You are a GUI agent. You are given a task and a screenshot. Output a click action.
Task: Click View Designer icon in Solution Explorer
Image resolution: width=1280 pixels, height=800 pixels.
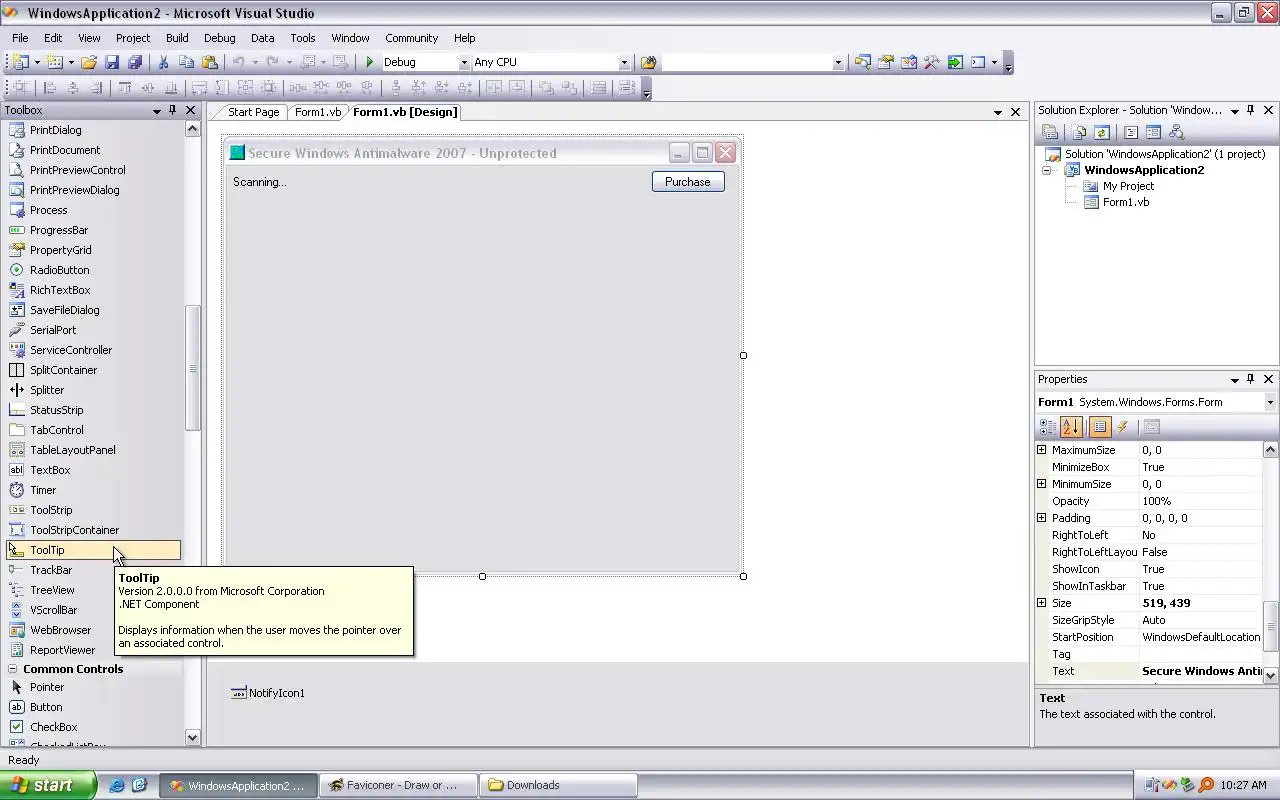pos(1153,132)
